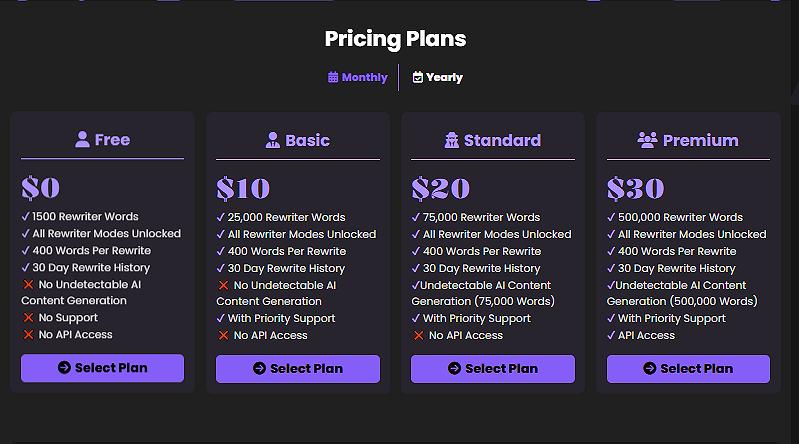Select Plan for the Free tier
This screenshot has height=444, width=799.
(x=102, y=368)
